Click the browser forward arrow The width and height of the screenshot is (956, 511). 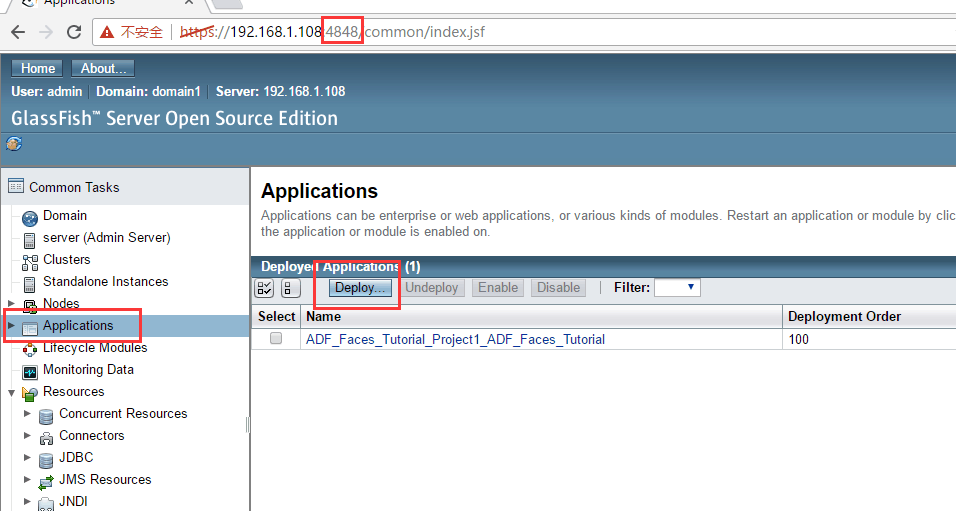point(46,32)
